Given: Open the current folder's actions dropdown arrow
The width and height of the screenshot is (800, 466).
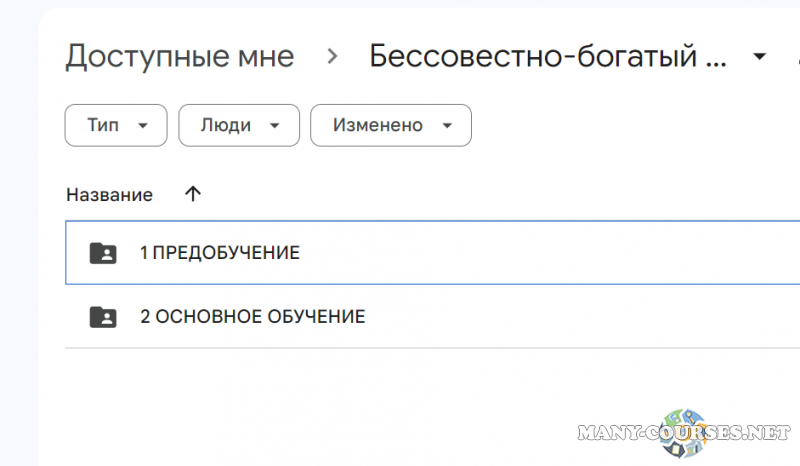Looking at the screenshot, I should 762,56.
